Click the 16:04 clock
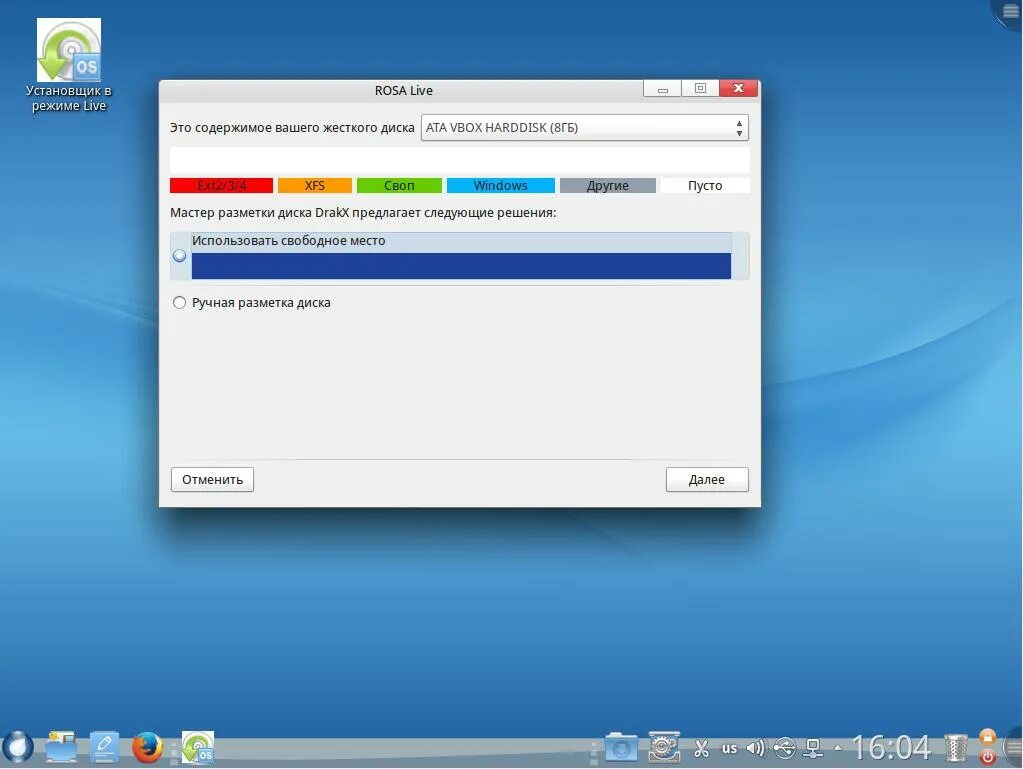1023x769 pixels. 891,747
